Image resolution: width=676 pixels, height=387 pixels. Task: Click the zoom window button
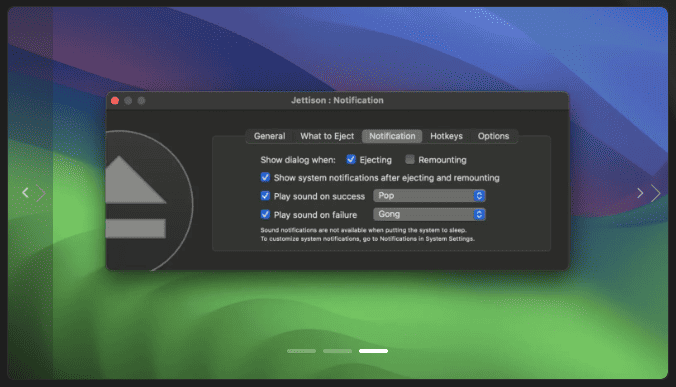click(x=141, y=101)
